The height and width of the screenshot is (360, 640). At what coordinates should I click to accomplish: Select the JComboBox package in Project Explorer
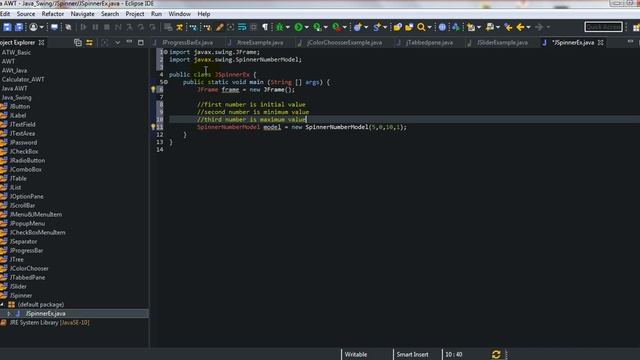(x=26, y=169)
